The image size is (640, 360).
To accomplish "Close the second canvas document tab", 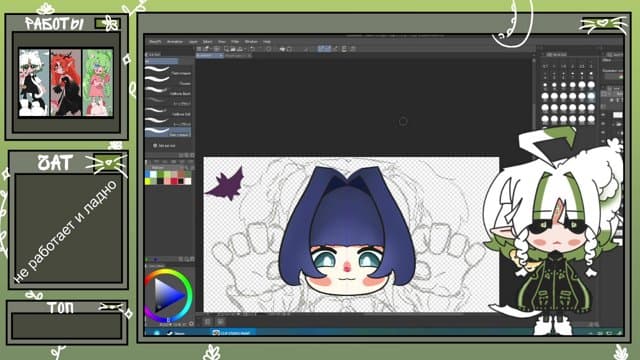I will tap(249, 56).
